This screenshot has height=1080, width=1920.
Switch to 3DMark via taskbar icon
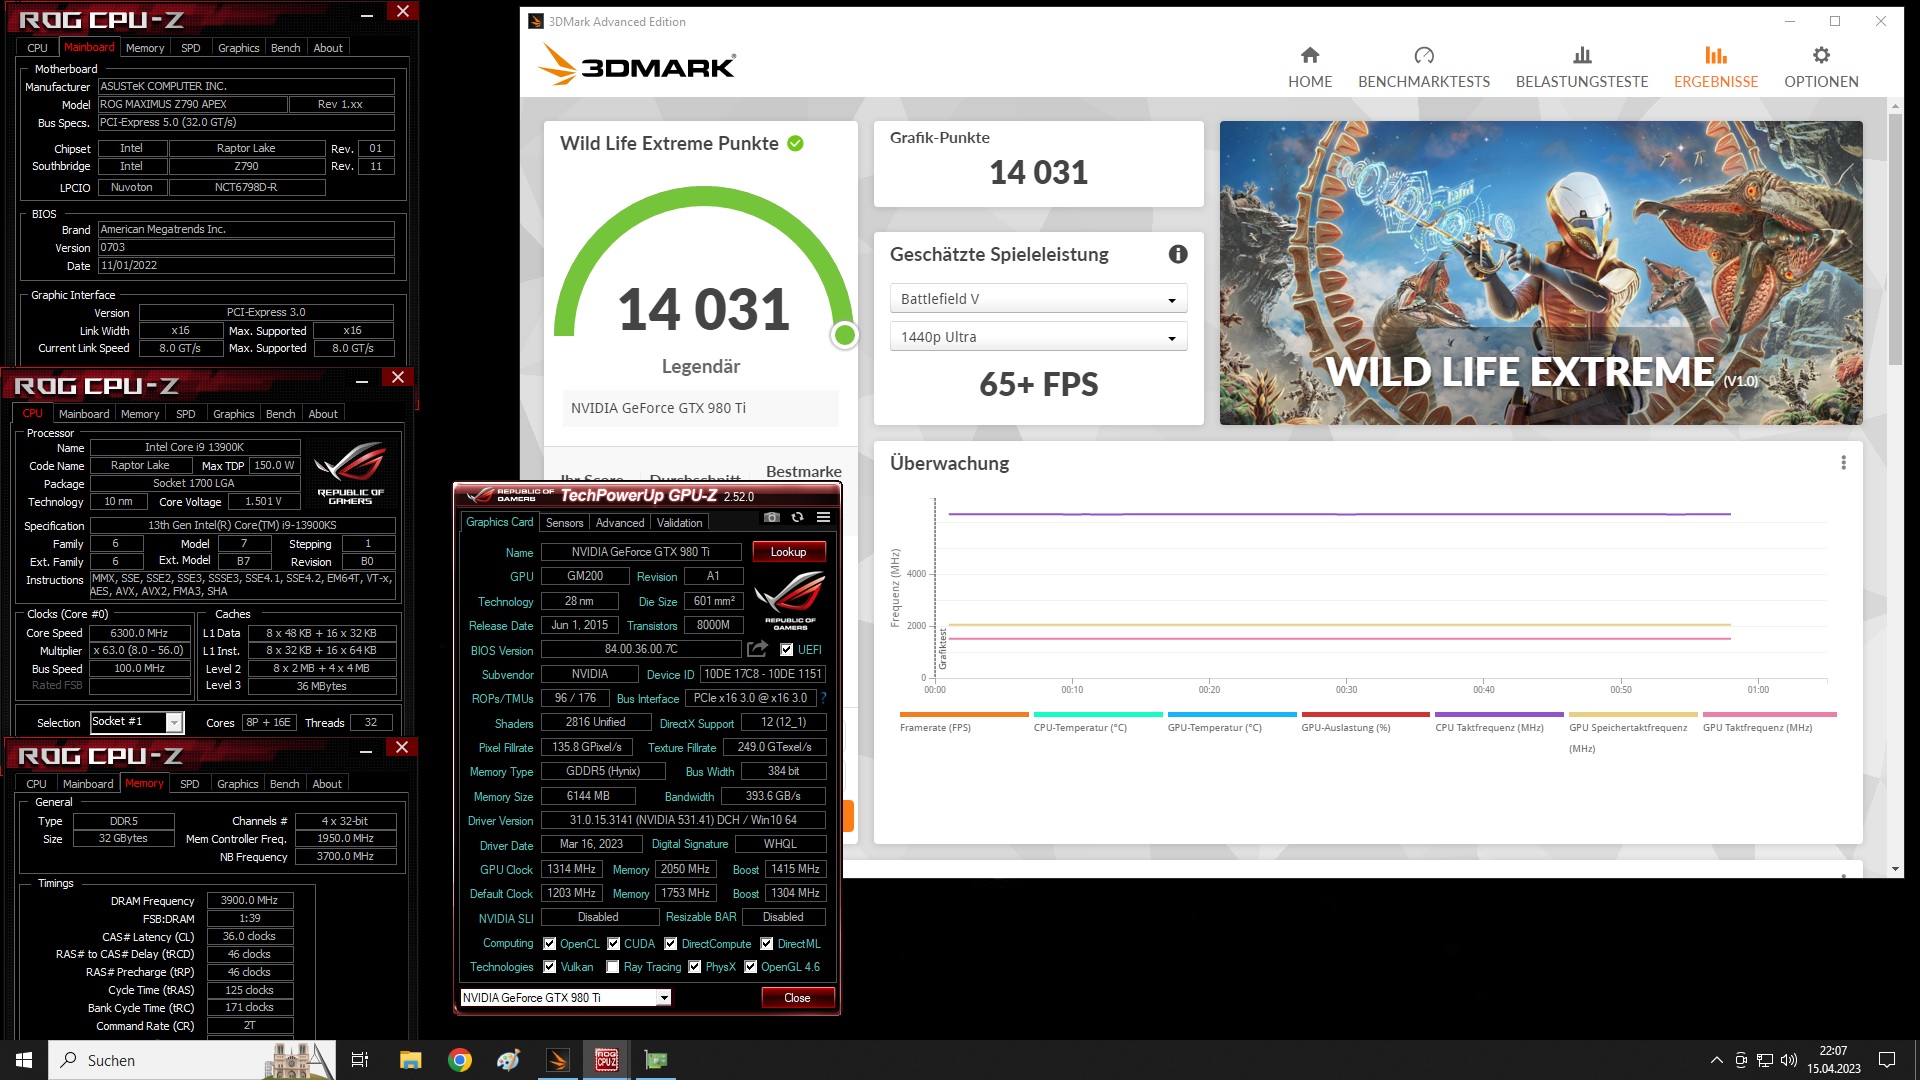[558, 1060]
